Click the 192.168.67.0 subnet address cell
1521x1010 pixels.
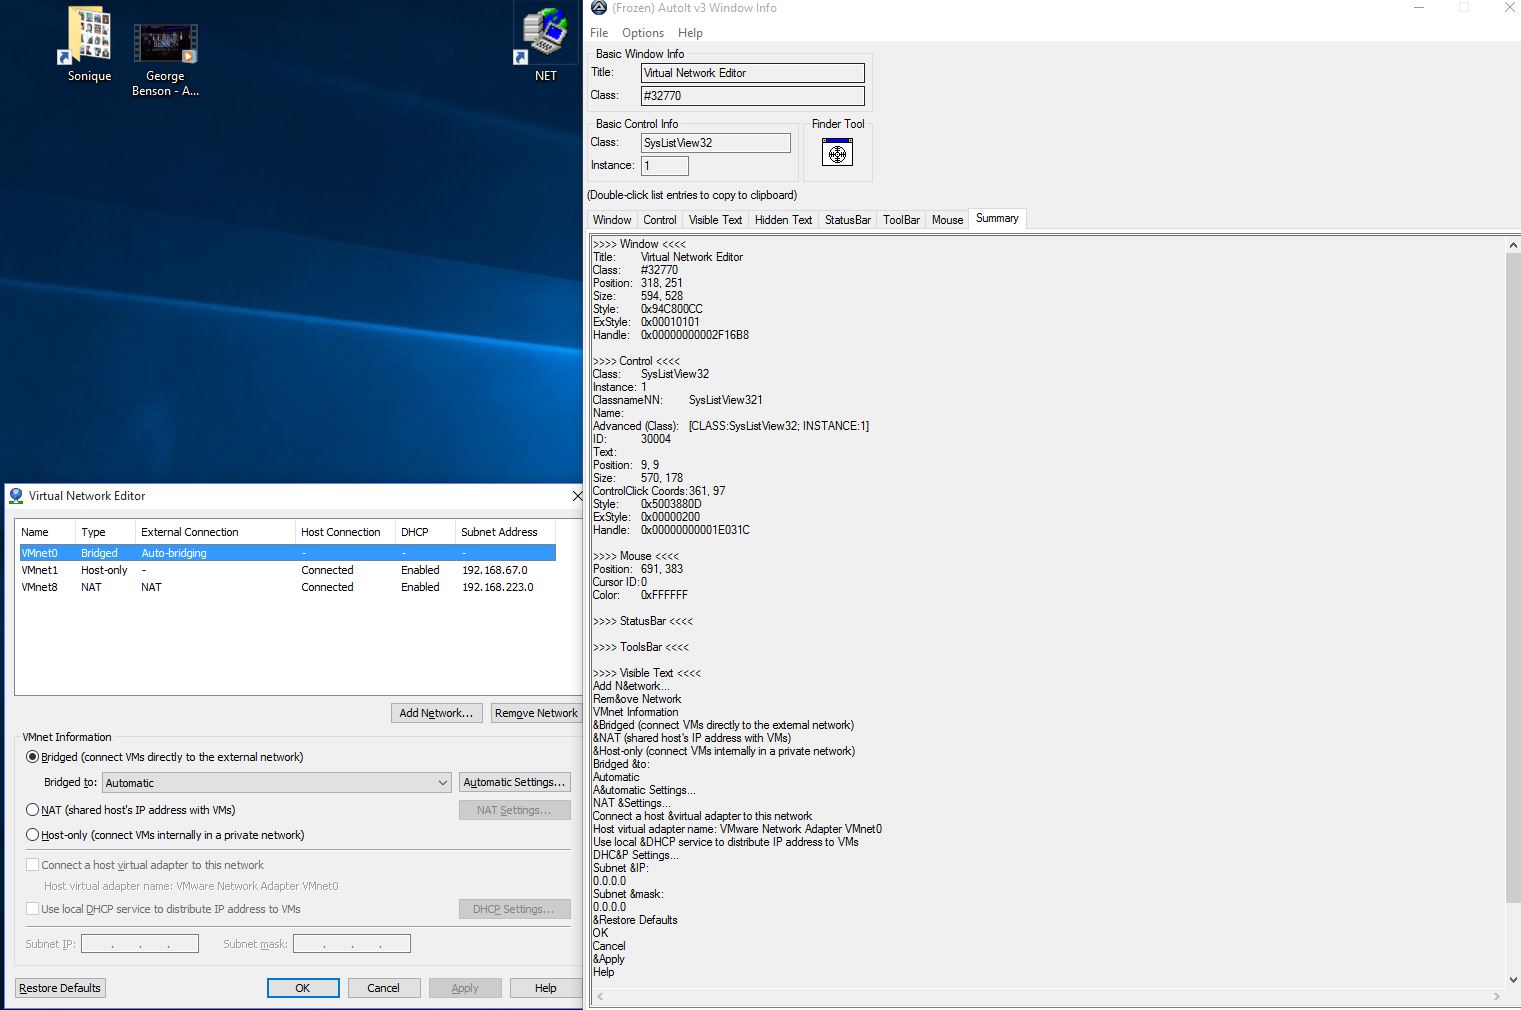coord(495,570)
